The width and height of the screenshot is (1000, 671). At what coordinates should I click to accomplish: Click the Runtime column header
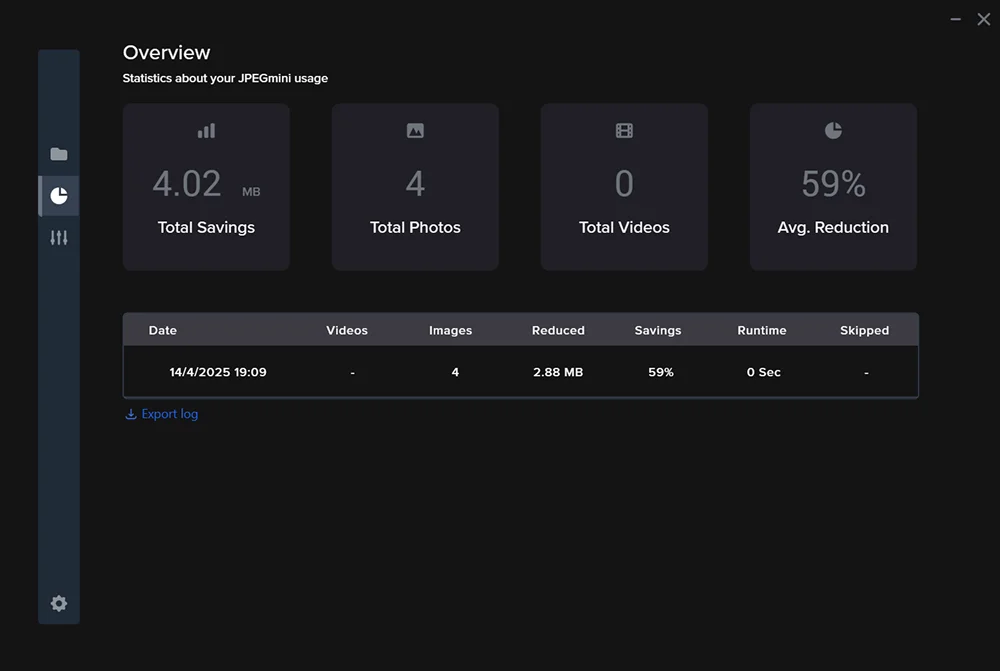tap(762, 330)
